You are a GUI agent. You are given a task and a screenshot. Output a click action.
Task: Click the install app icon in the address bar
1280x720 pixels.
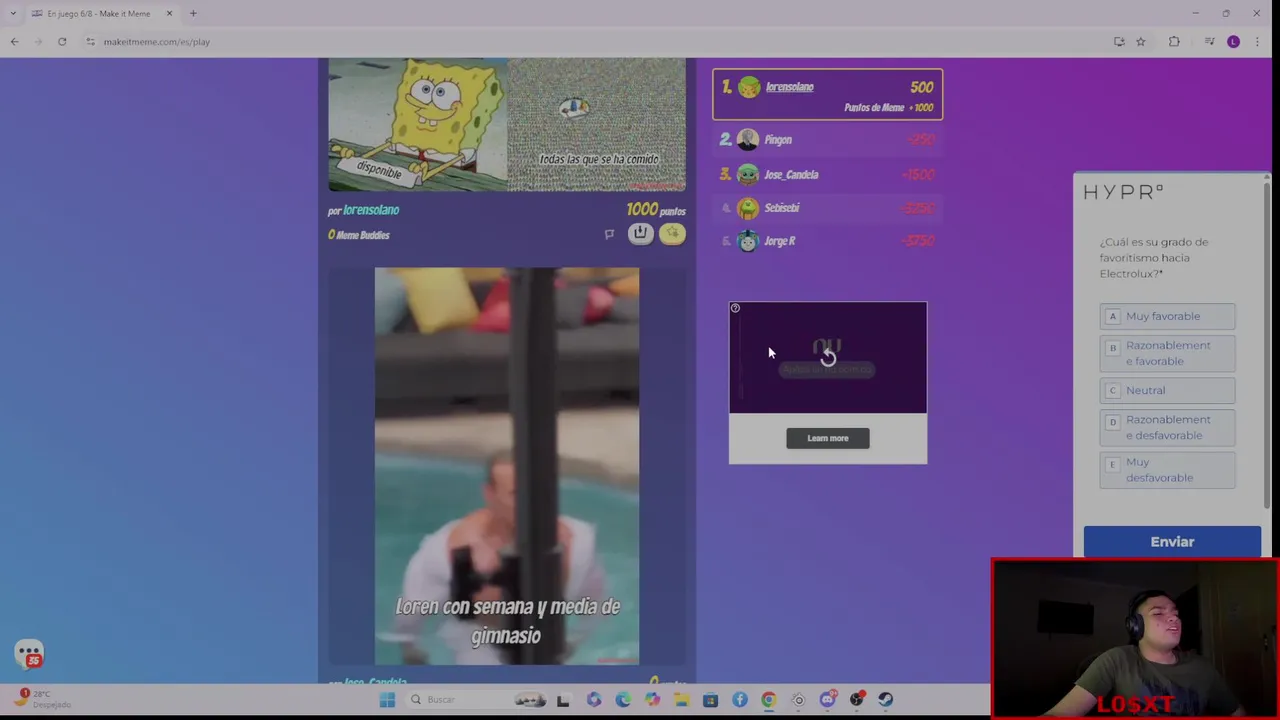pyautogui.click(x=1119, y=41)
